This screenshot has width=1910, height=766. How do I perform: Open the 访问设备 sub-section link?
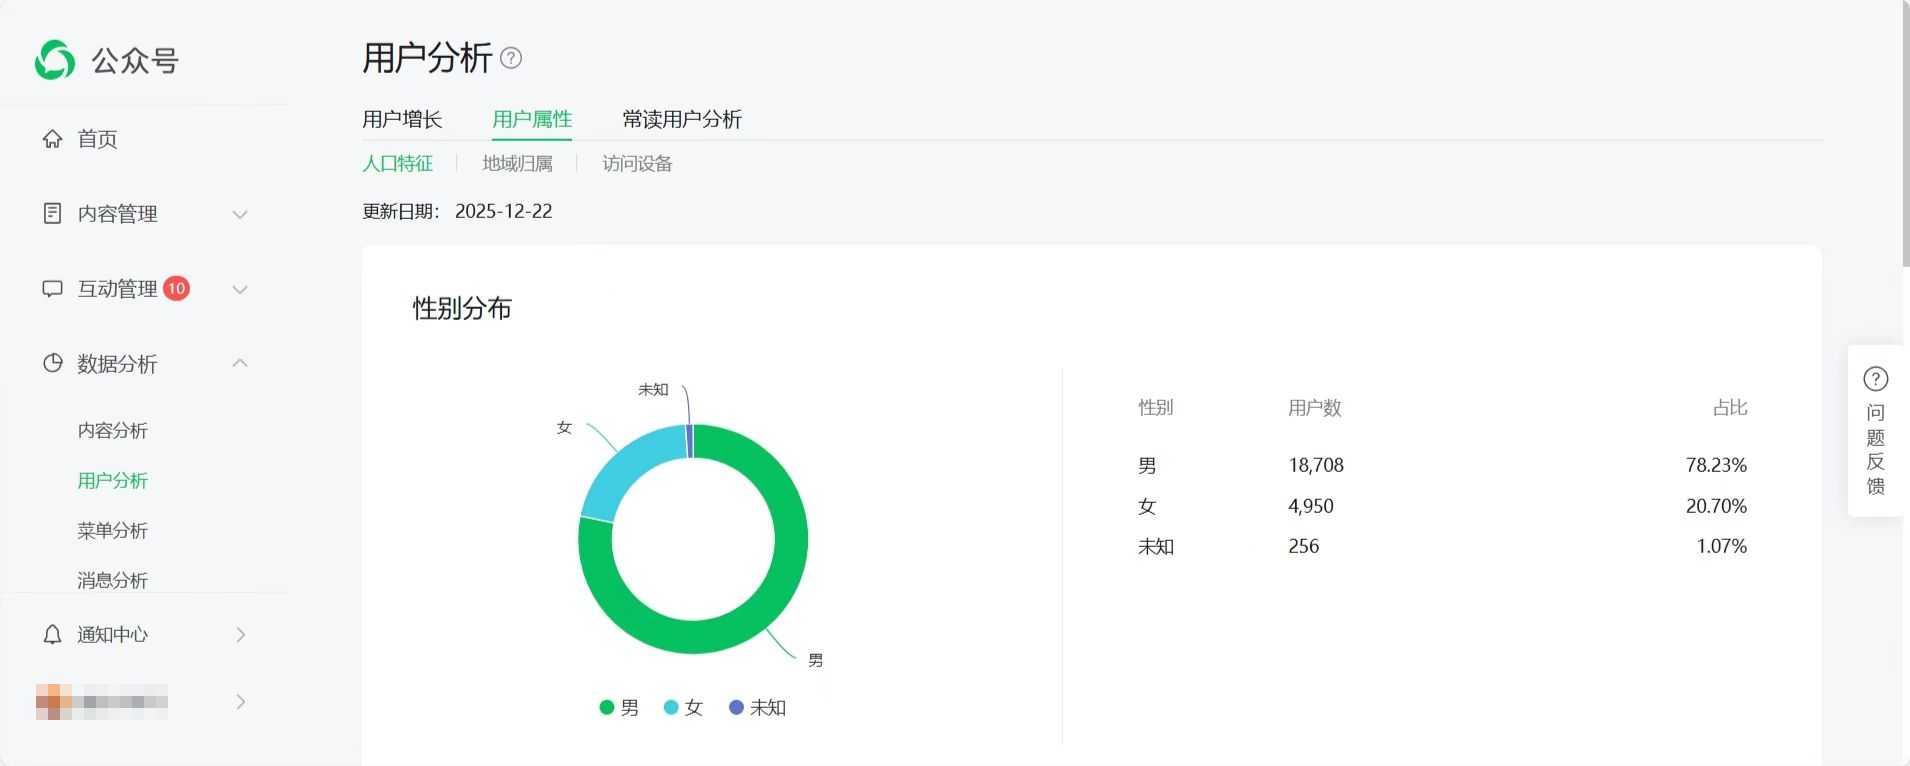point(637,164)
